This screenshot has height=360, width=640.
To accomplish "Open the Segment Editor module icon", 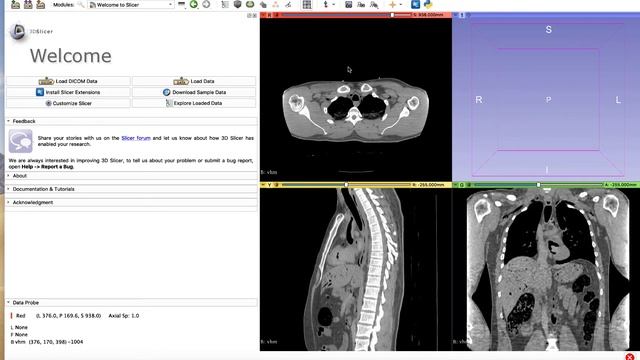I will pyautogui.click(x=288, y=4).
